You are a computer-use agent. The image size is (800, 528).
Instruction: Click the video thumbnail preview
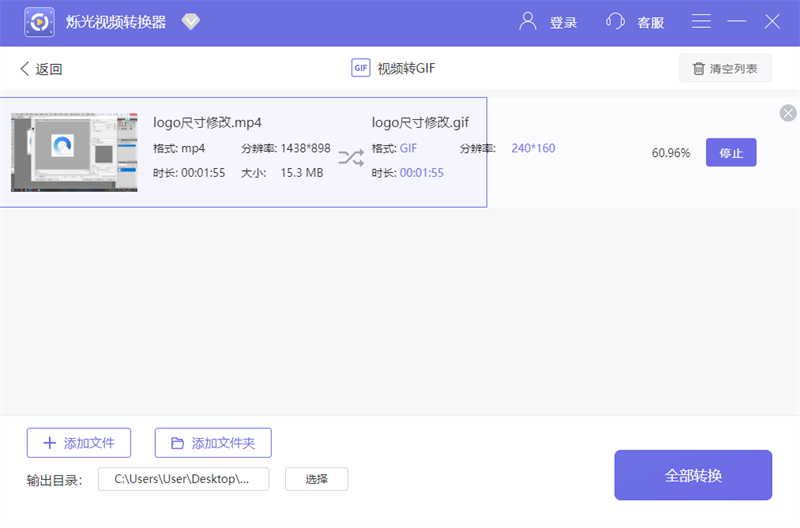tap(74, 152)
